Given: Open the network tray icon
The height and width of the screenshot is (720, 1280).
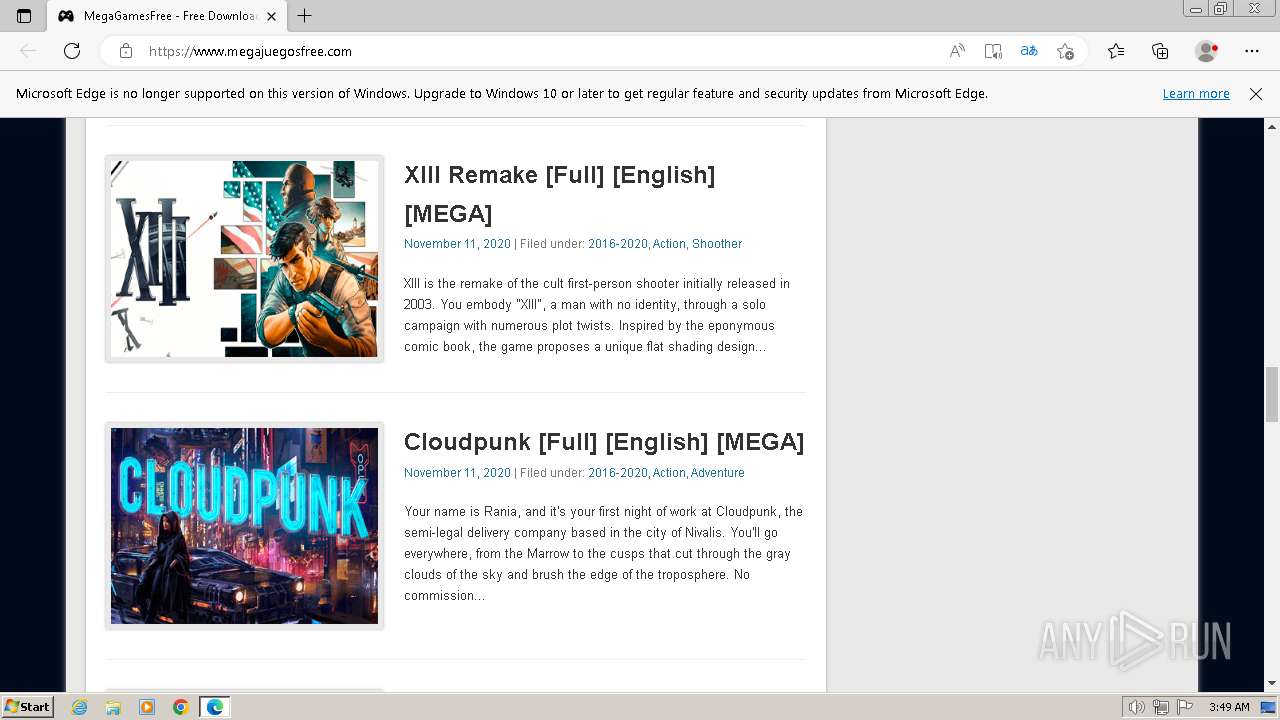Looking at the screenshot, I should [x=1160, y=707].
